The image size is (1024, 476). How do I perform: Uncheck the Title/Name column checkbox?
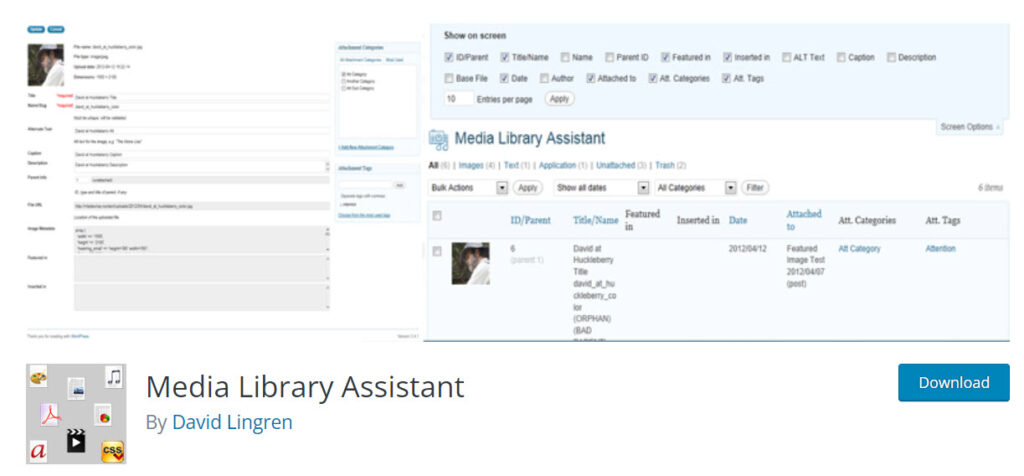click(x=505, y=57)
